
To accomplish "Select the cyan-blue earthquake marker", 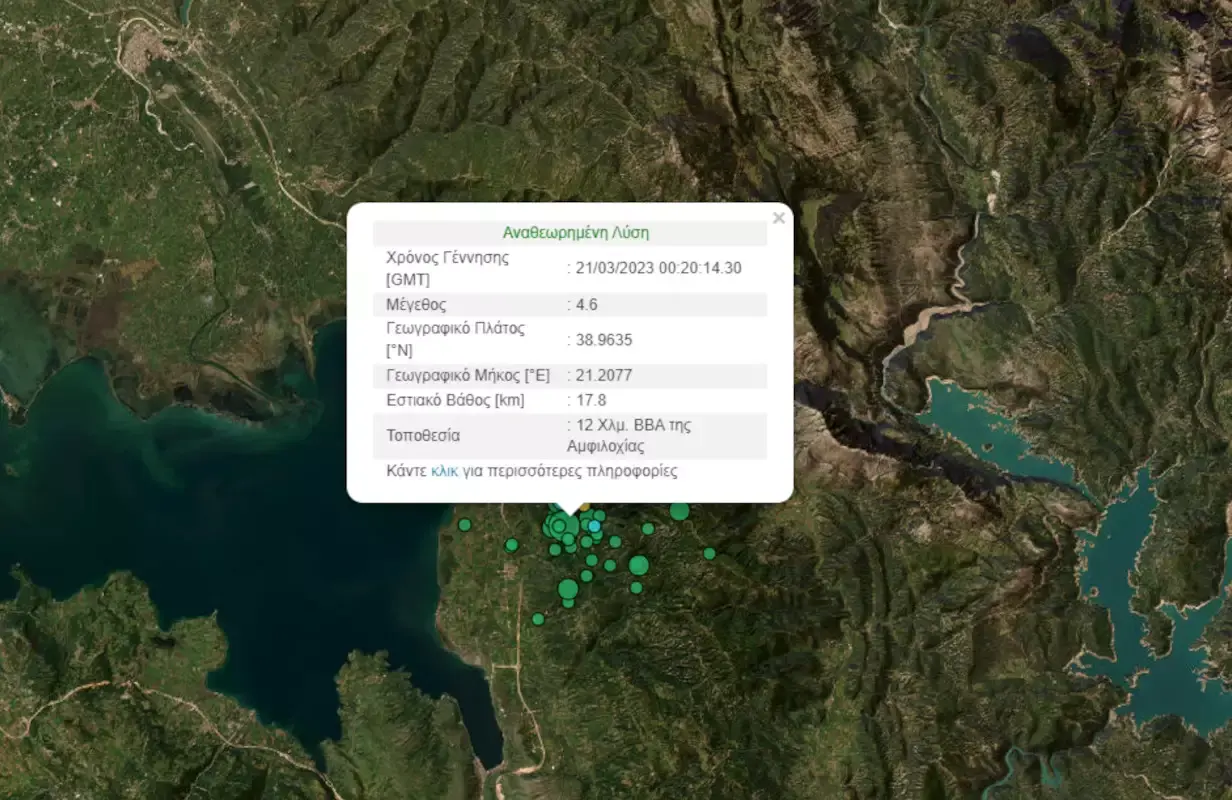I will click(x=594, y=526).
